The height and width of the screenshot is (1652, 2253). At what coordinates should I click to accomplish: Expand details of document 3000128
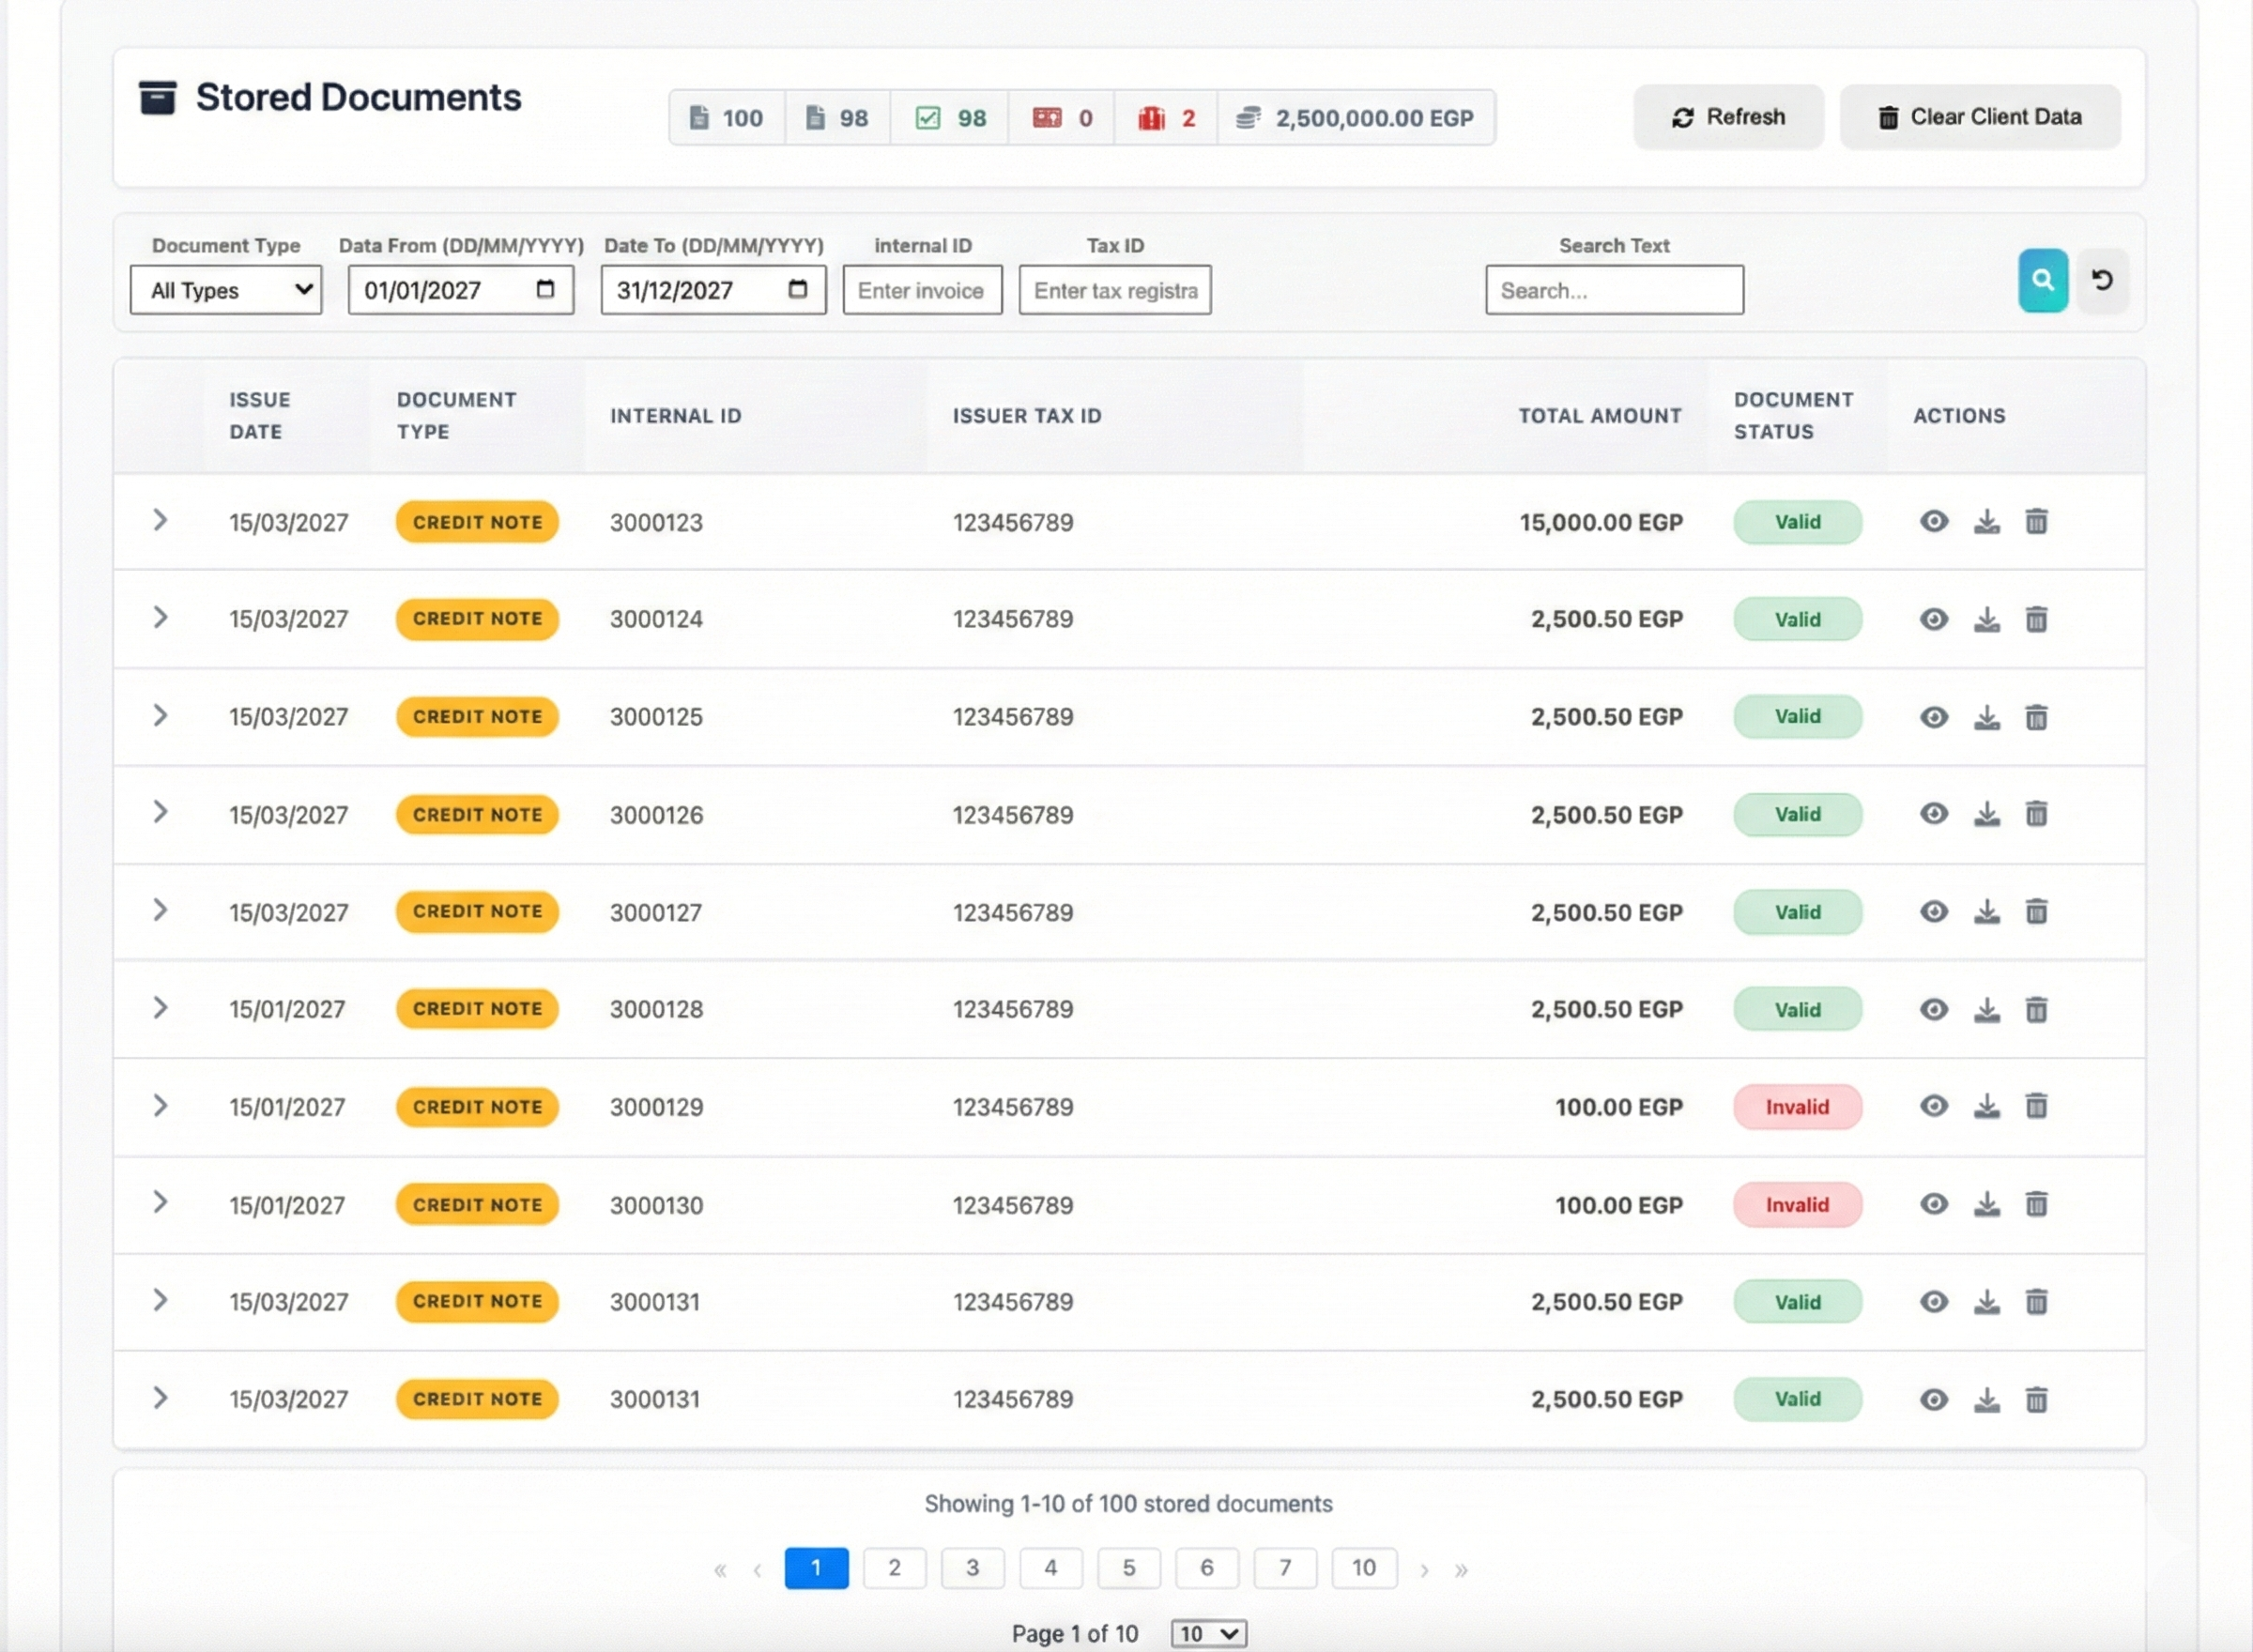click(x=161, y=1008)
